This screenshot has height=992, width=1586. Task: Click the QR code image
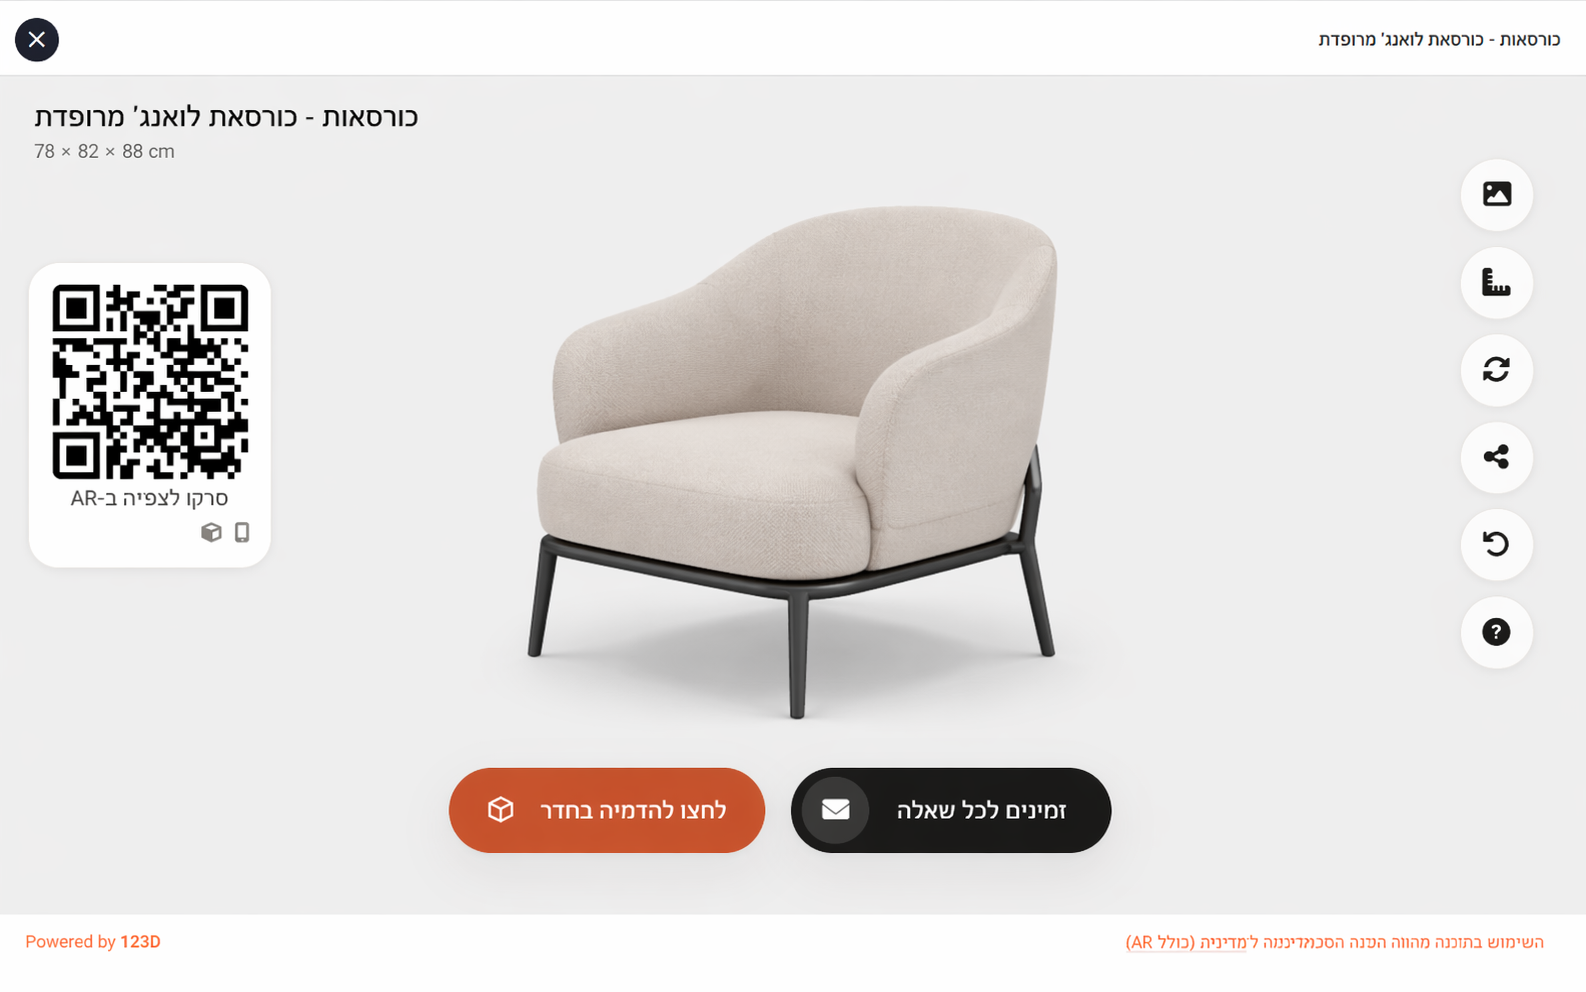(150, 381)
